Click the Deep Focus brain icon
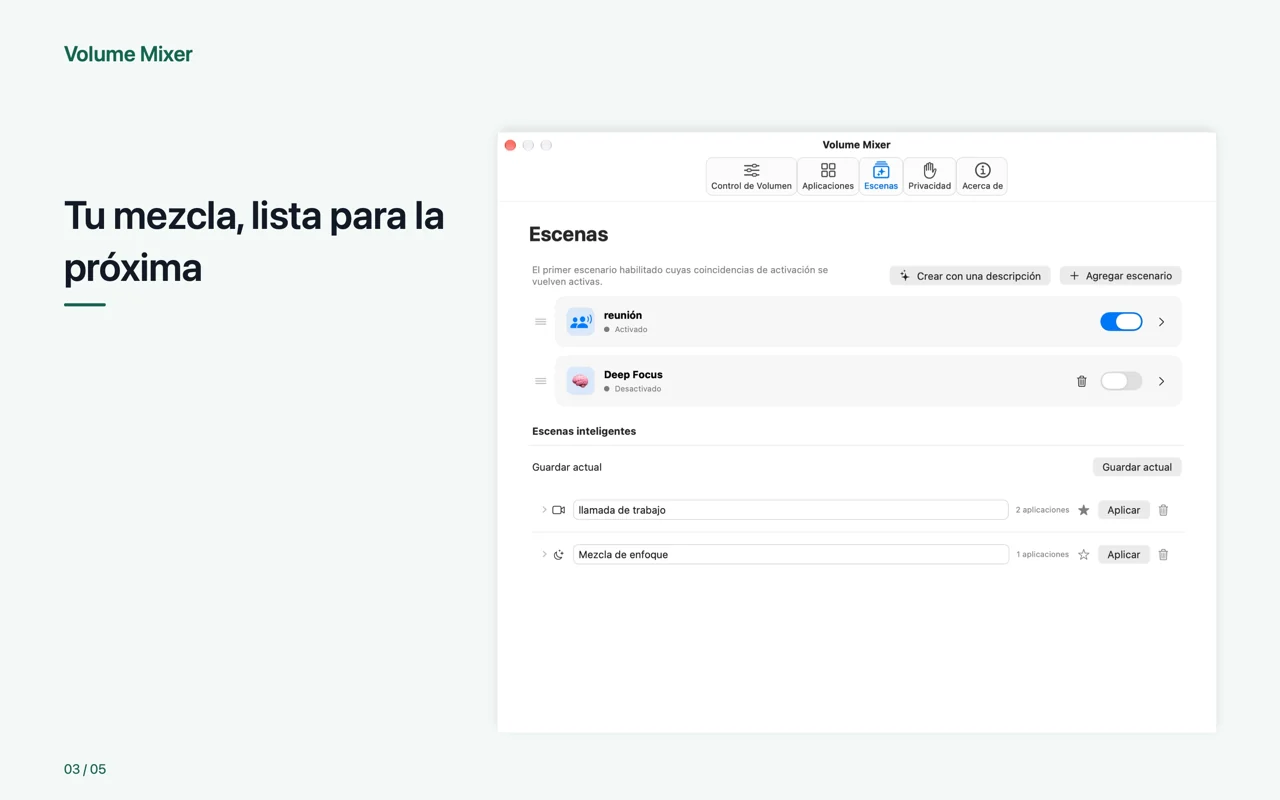 580,381
